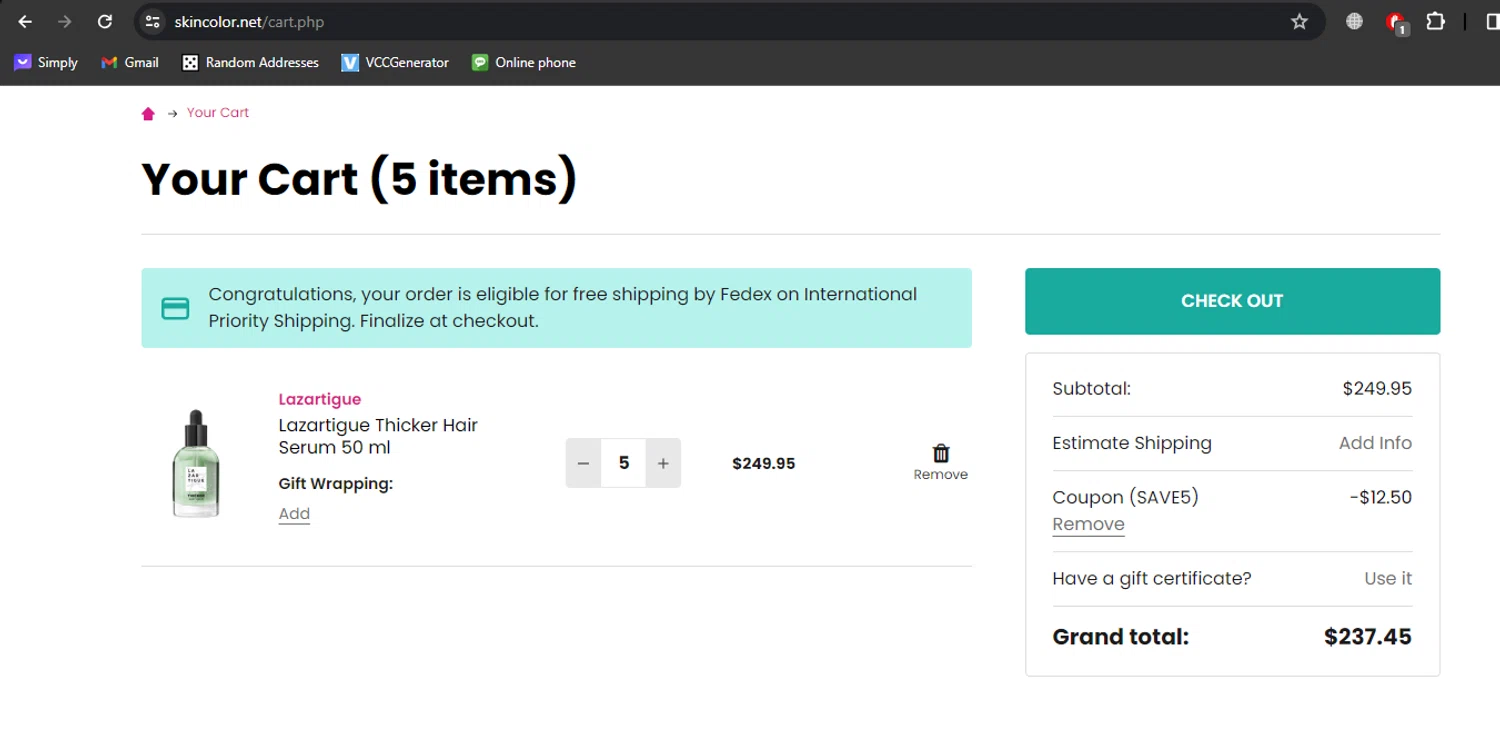Screen dimensions: 1500x754
Task: Click the quantity field showing 5
Action: click(624, 463)
